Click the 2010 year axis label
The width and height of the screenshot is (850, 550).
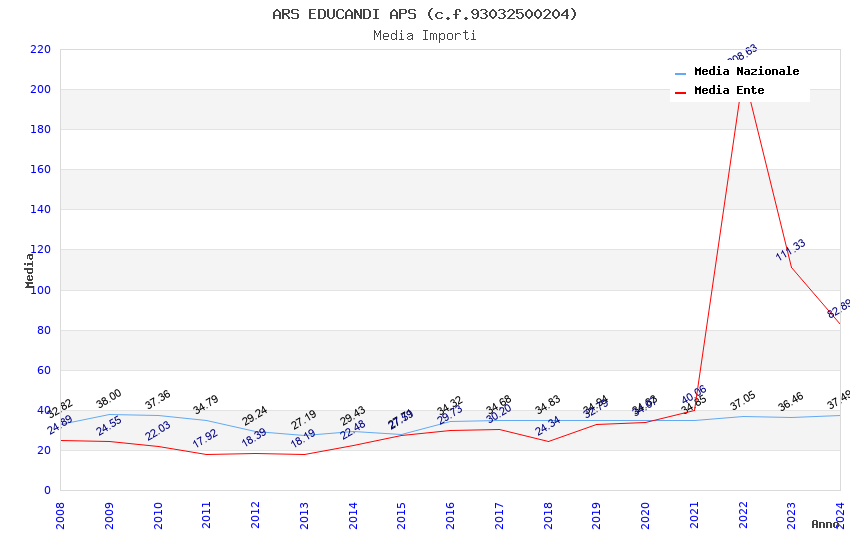[158, 515]
